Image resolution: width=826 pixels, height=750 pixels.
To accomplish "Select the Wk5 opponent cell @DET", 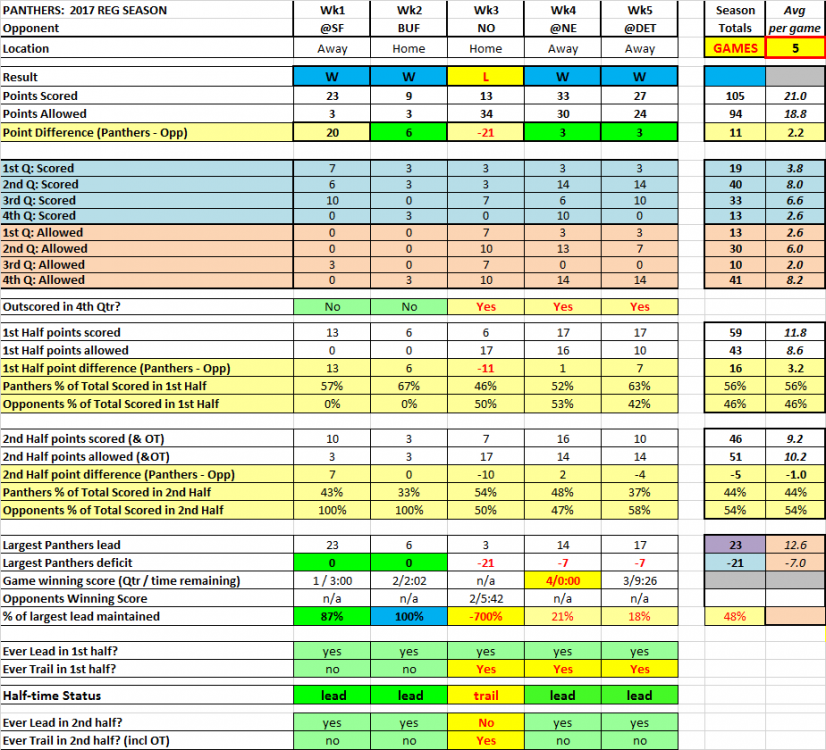I will [640, 29].
